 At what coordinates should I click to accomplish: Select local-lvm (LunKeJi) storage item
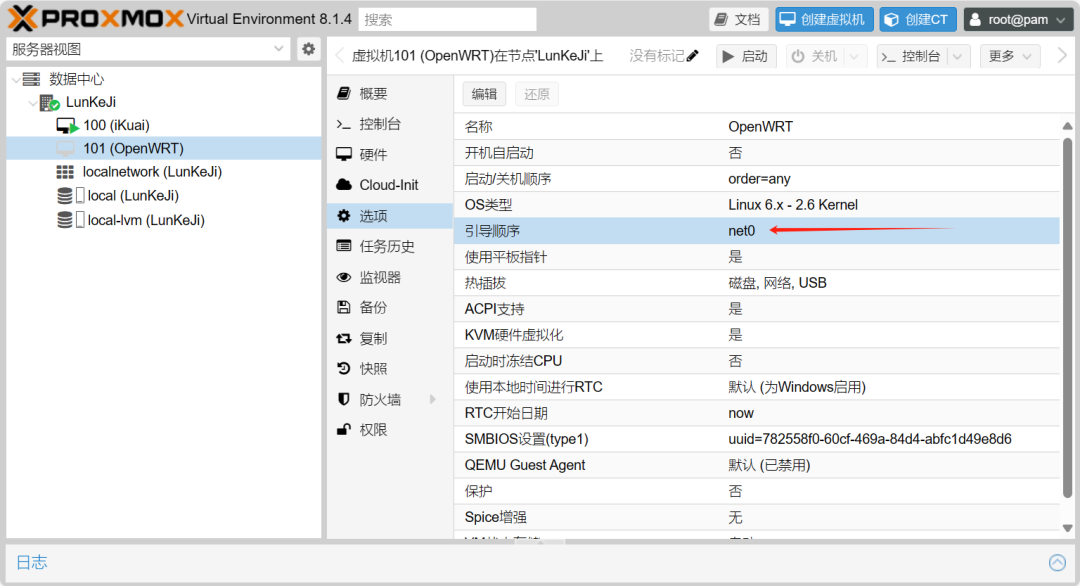click(x=164, y=220)
